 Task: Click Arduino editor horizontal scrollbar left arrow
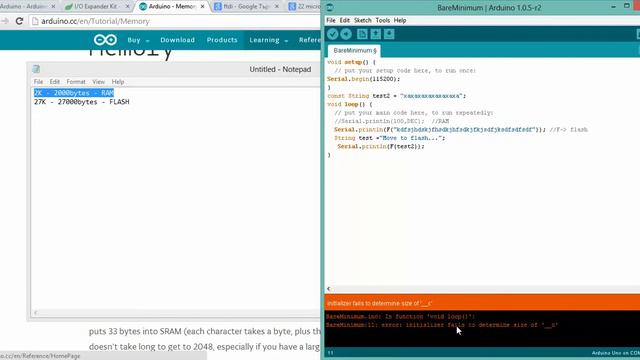click(329, 289)
